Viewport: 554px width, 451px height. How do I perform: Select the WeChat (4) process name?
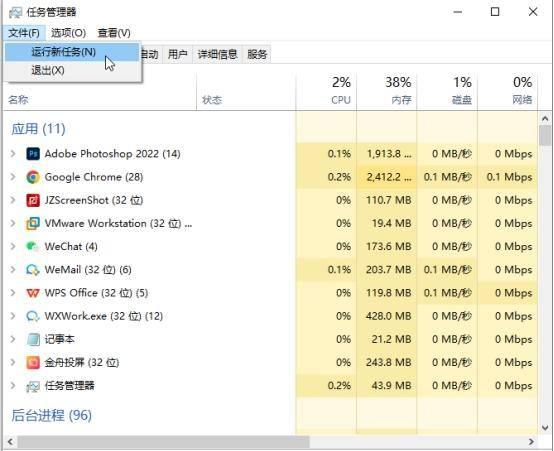71,246
